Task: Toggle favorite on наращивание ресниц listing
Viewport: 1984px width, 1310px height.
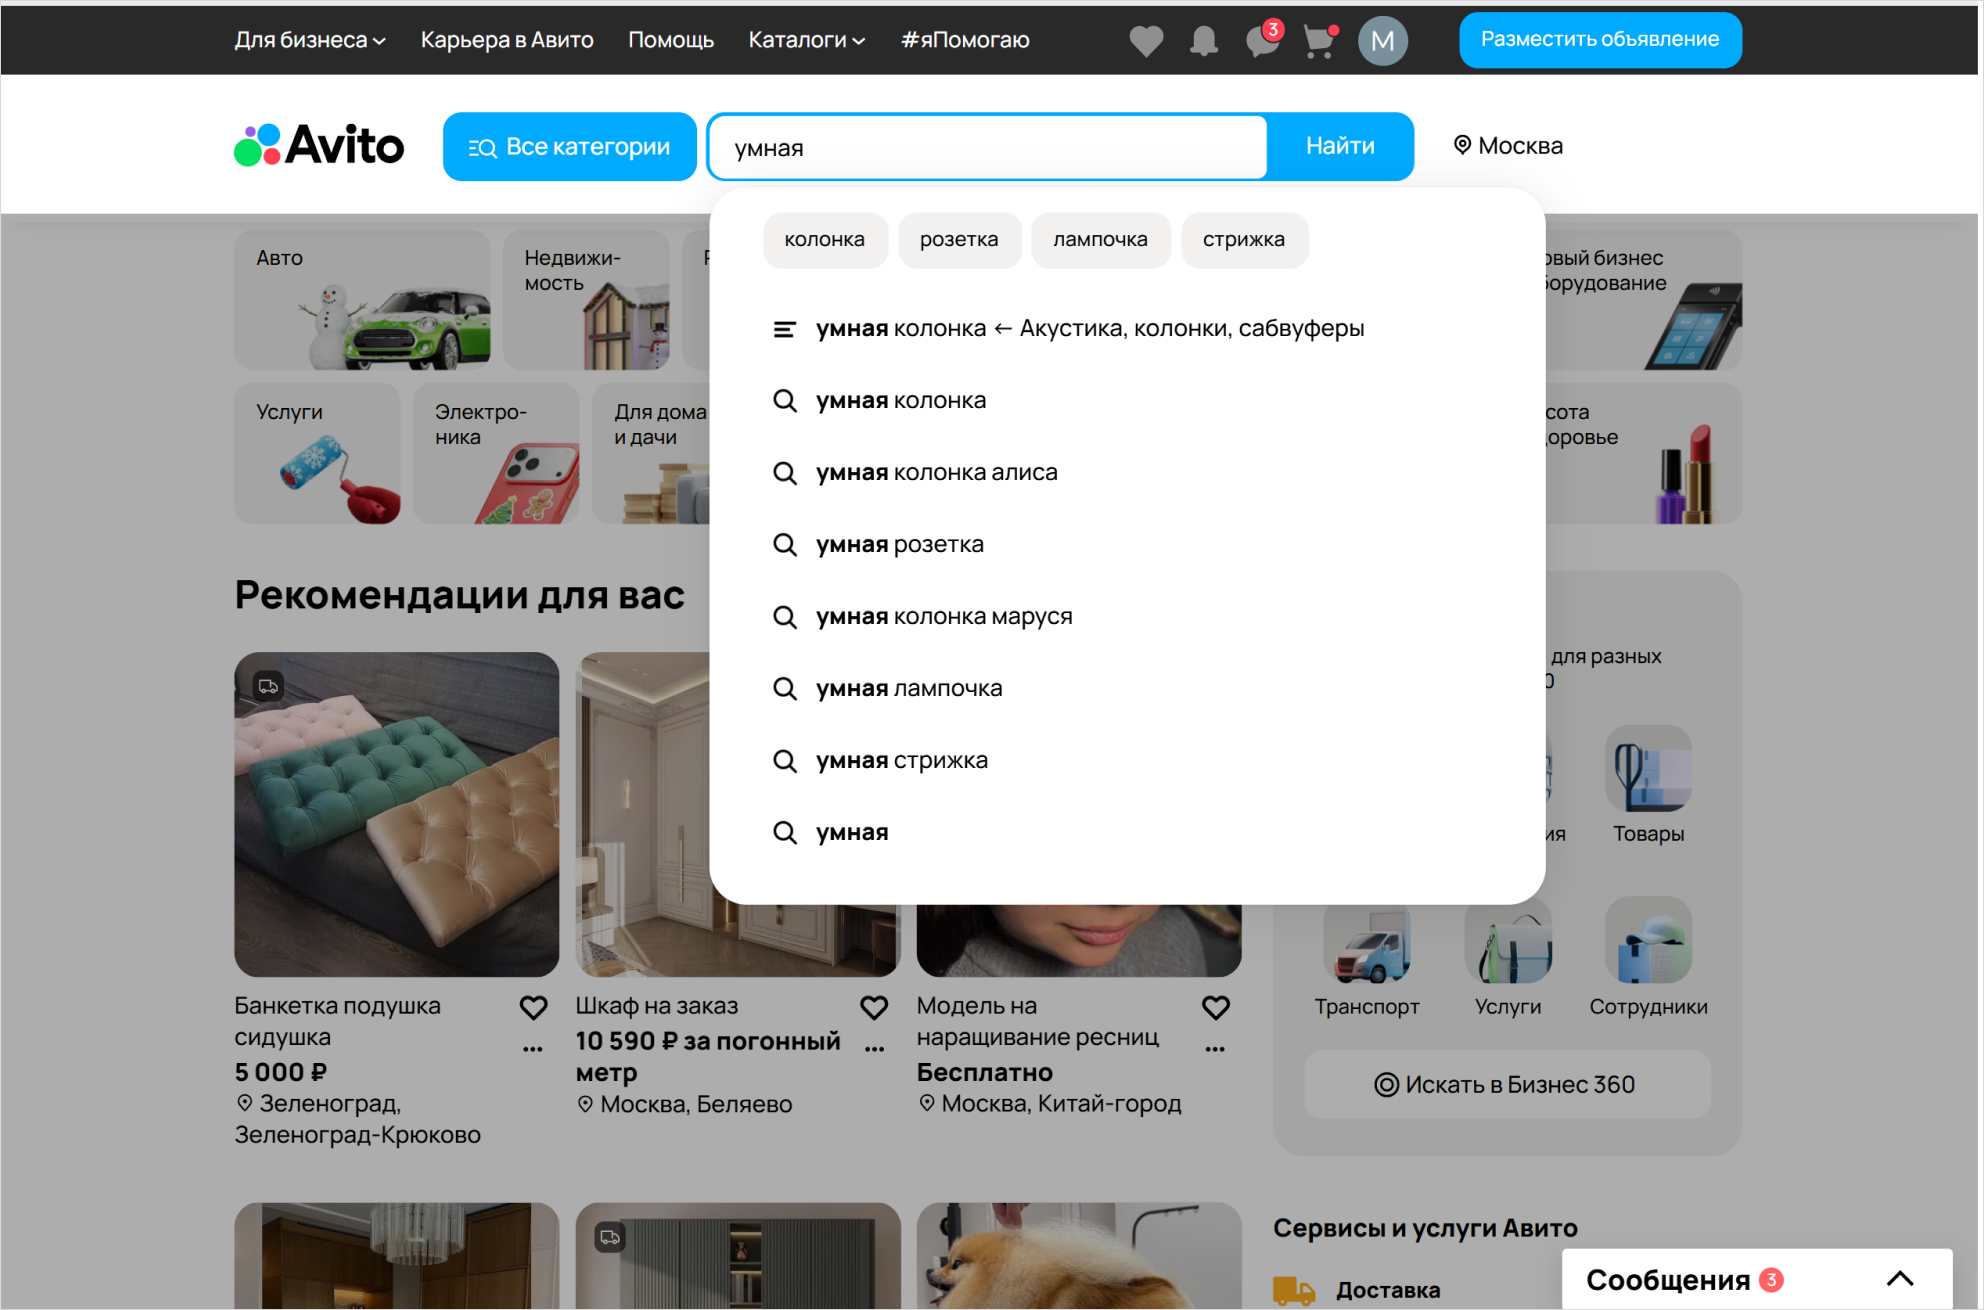Action: point(1215,1007)
